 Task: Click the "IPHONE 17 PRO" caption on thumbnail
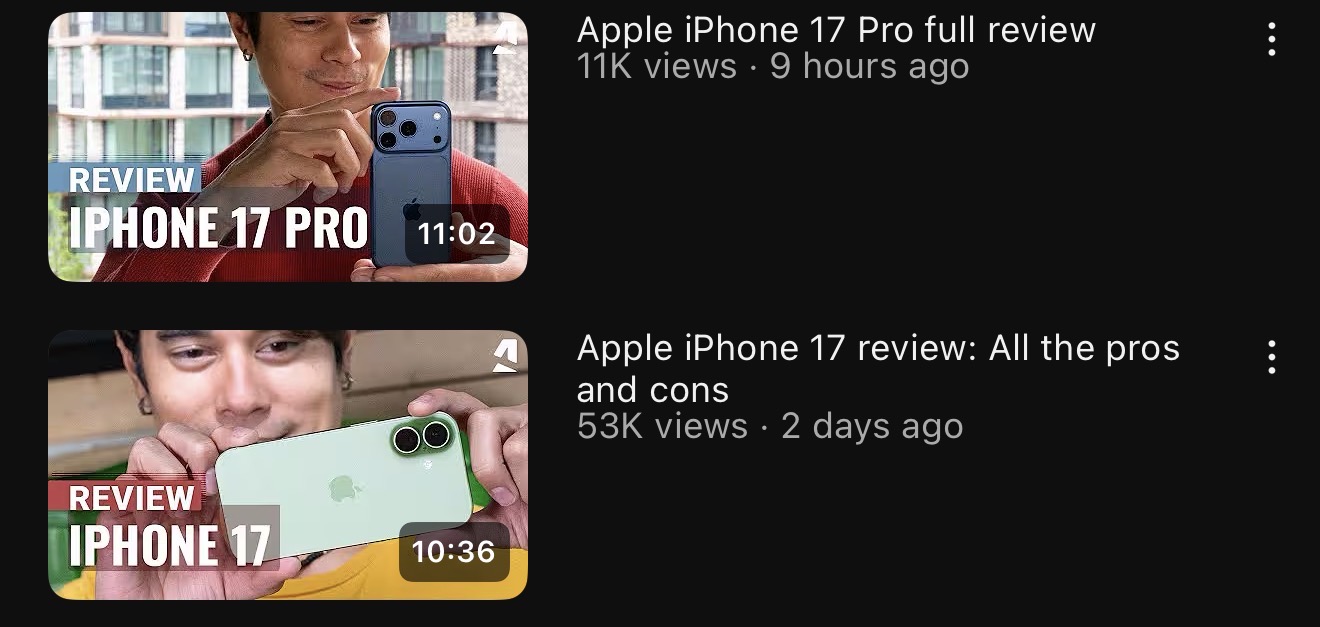218,228
